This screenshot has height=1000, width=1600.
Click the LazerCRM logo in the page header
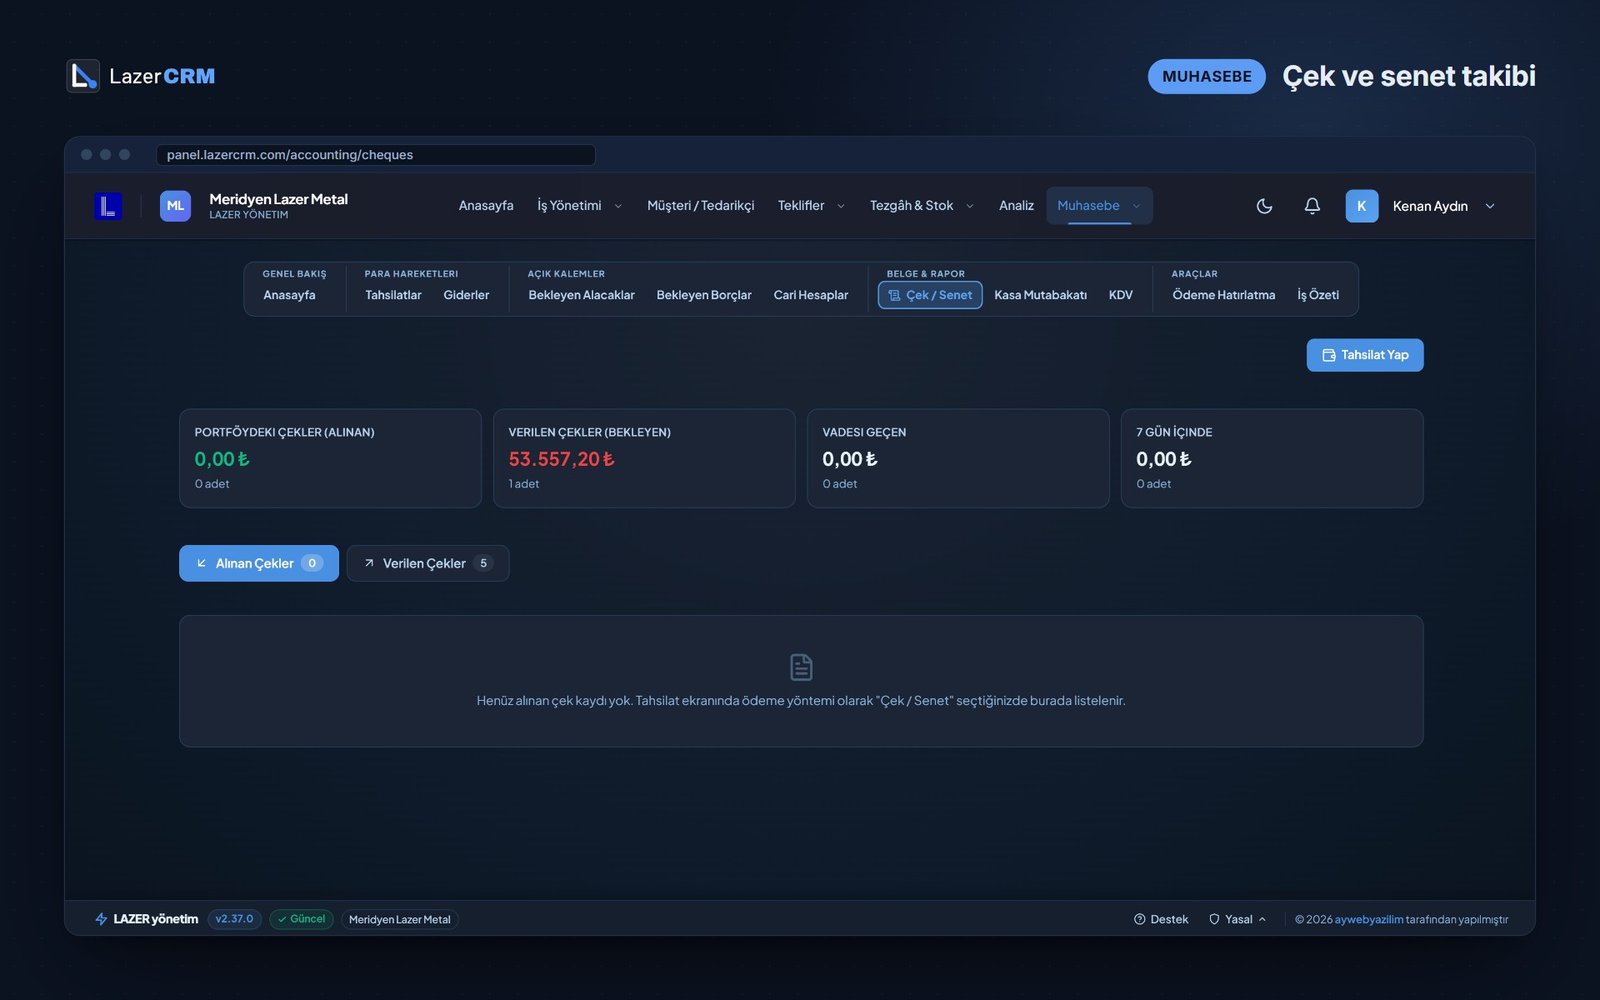pos(141,76)
